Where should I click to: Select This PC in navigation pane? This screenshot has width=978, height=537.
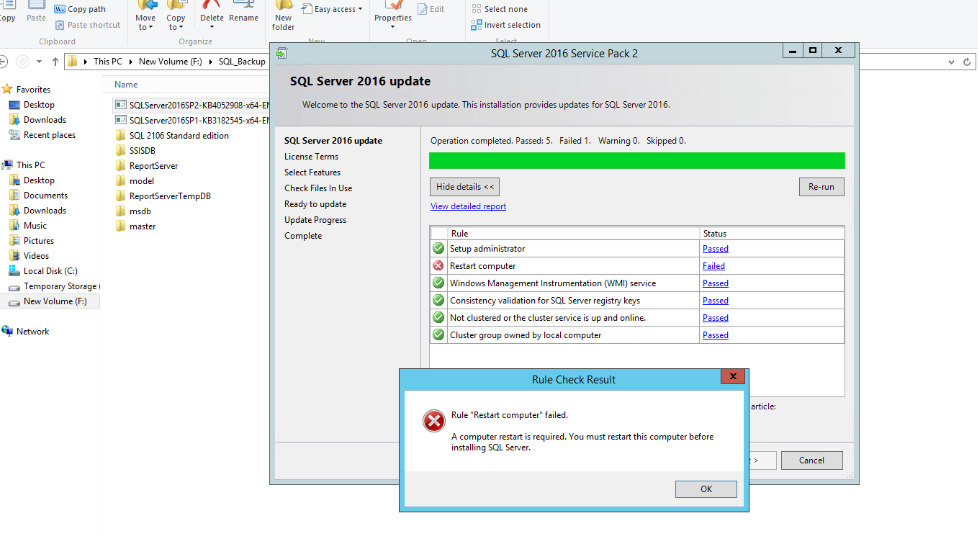pos(31,165)
